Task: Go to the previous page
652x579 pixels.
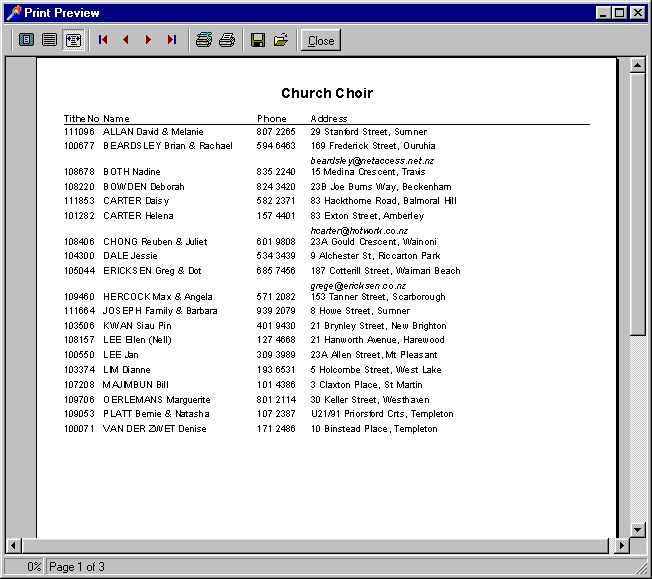Action: 126,40
